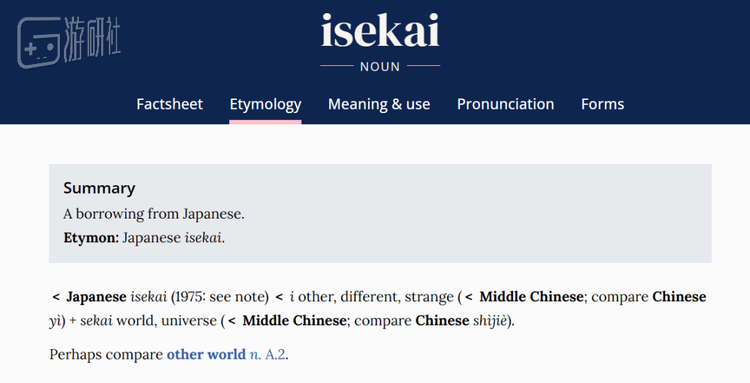Click the leading '<' symbol before Japanese
Viewport: 750px width, 383px height.
pos(55,297)
